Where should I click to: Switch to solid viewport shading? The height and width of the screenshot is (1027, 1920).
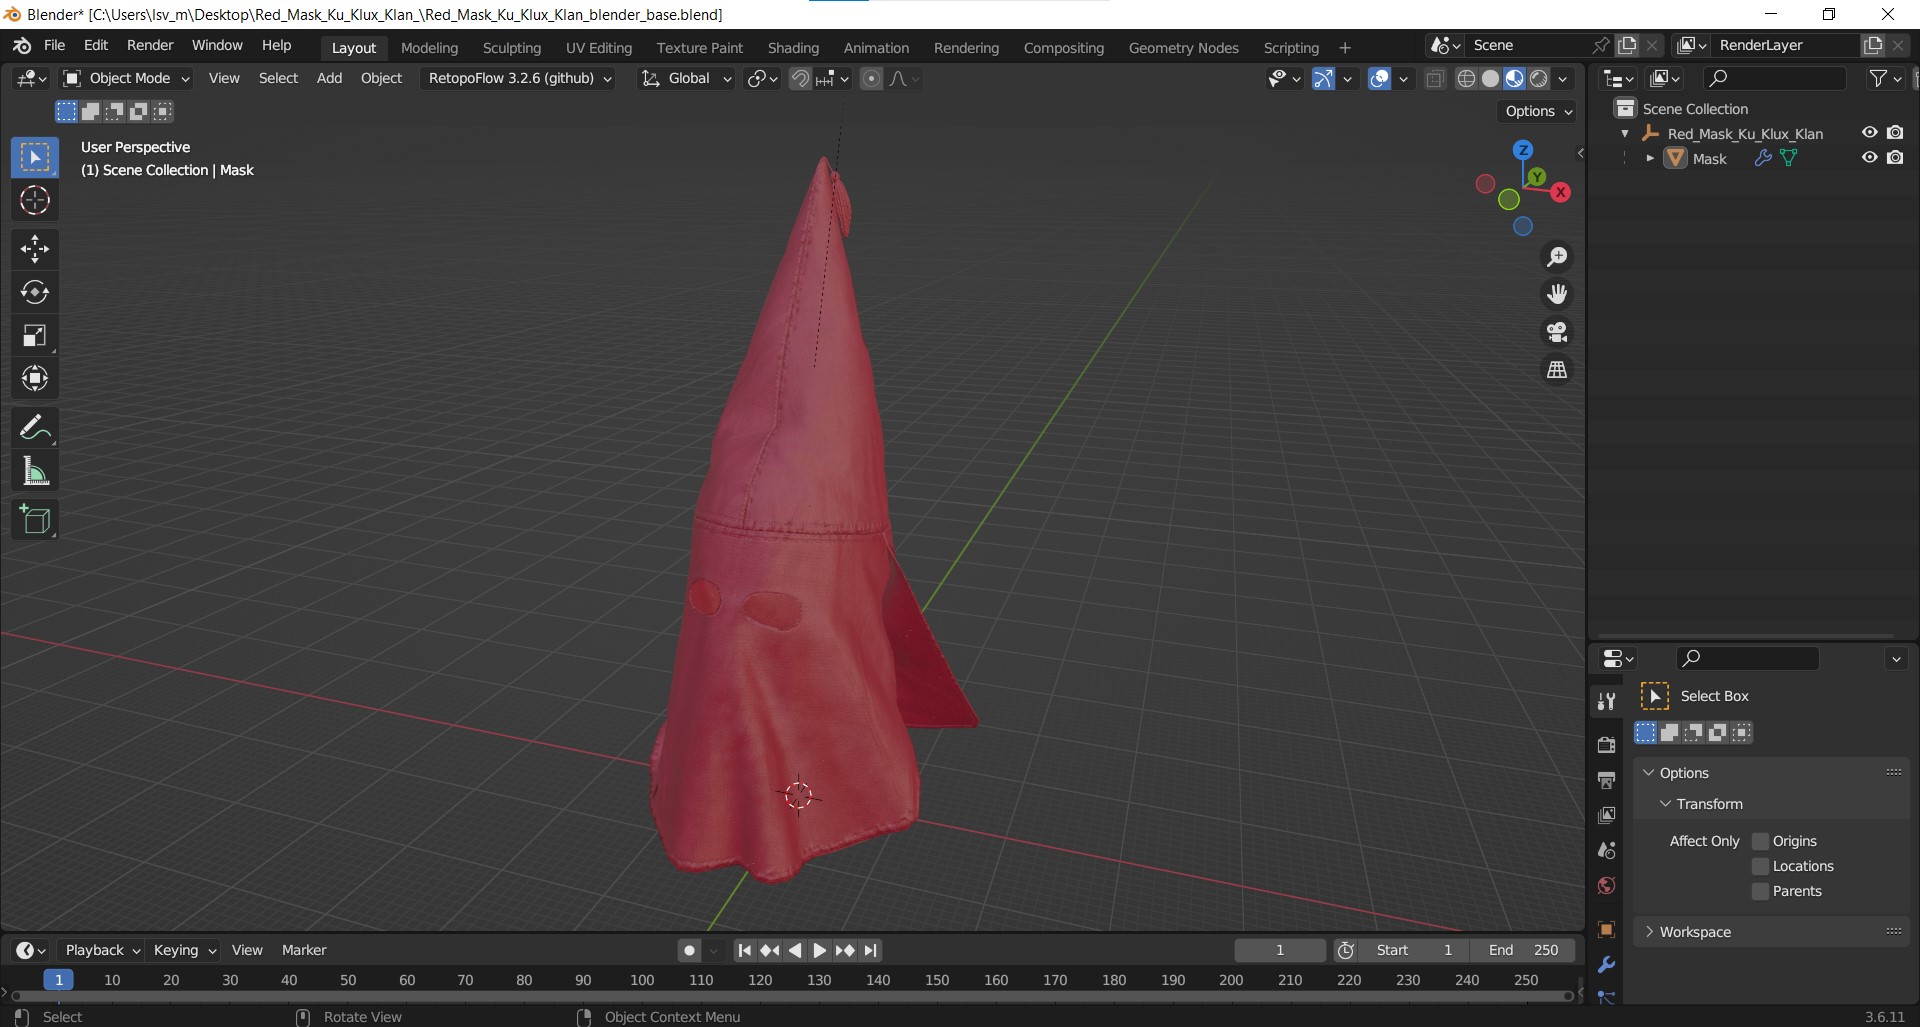(1490, 79)
